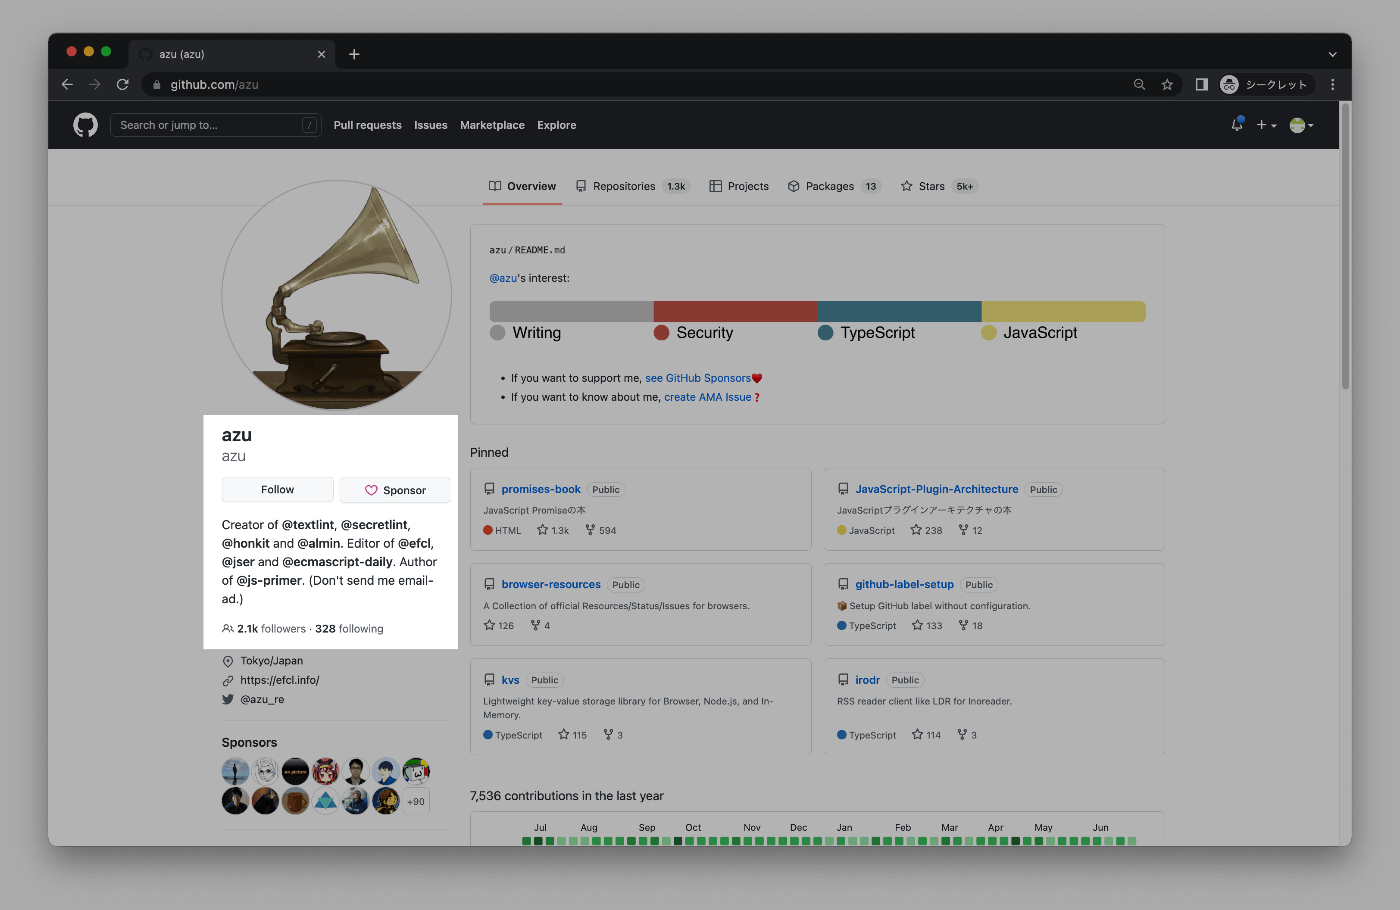Open the 2.1k followers link
The image size is (1400, 910).
point(264,629)
